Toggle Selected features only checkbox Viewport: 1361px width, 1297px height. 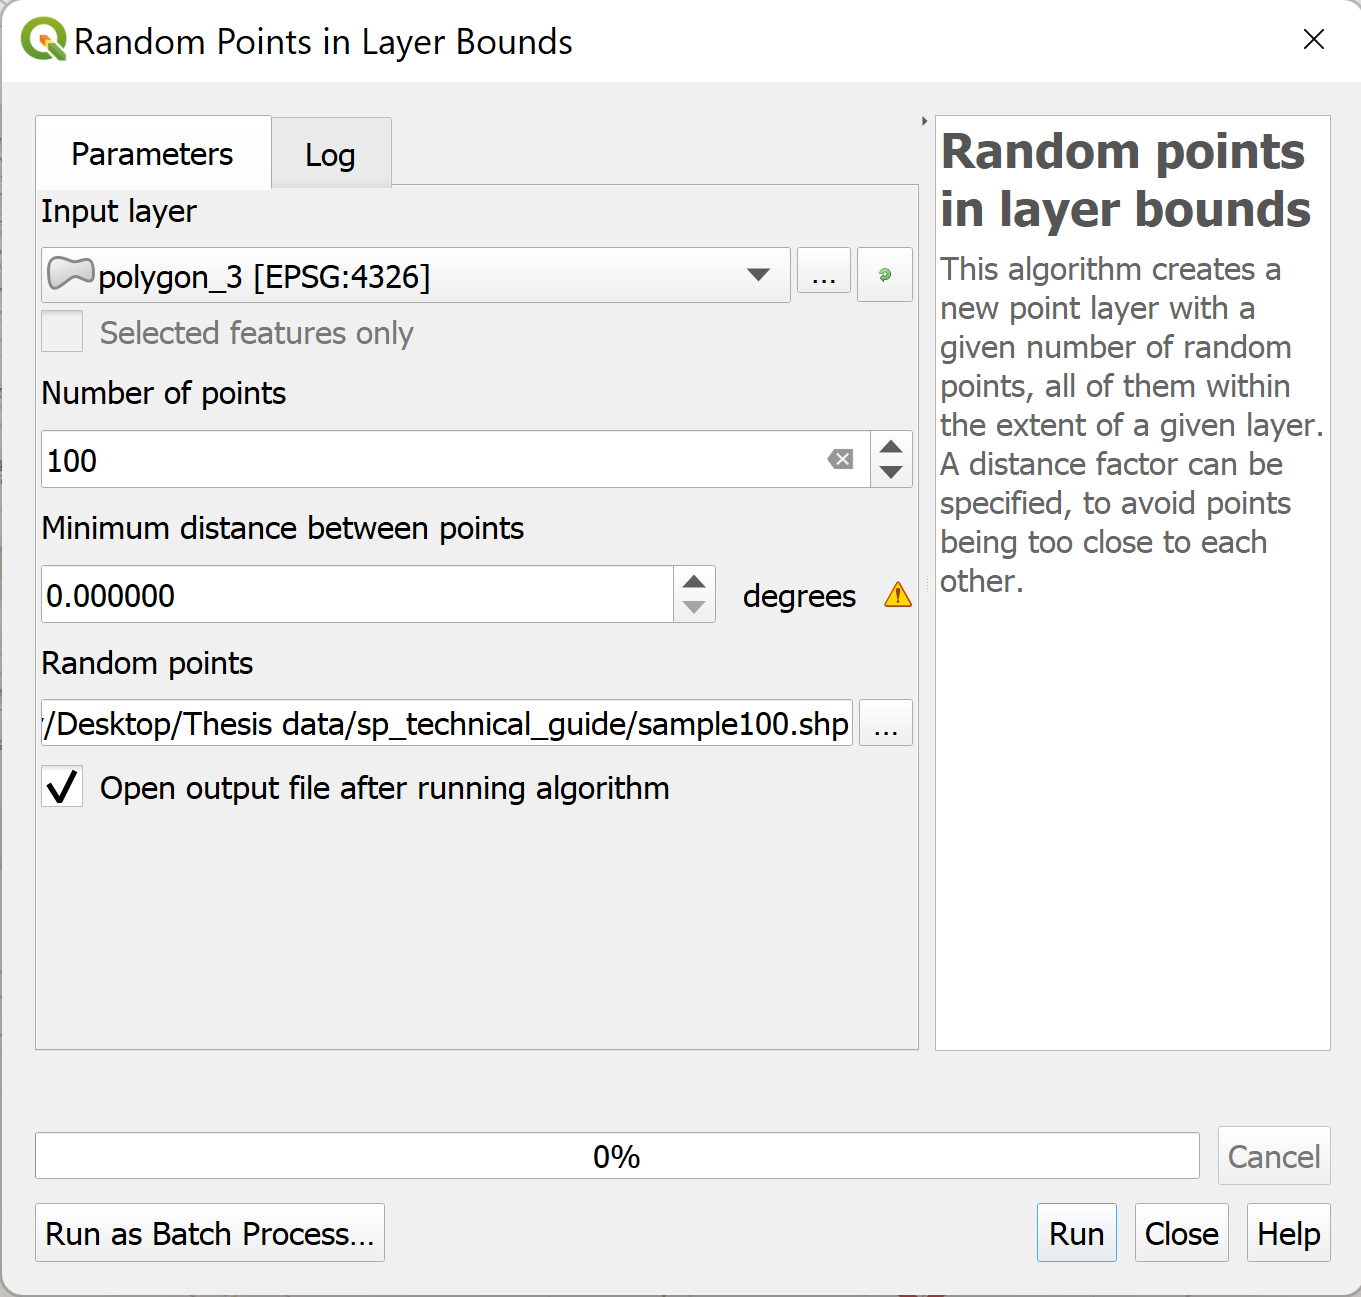coord(62,332)
